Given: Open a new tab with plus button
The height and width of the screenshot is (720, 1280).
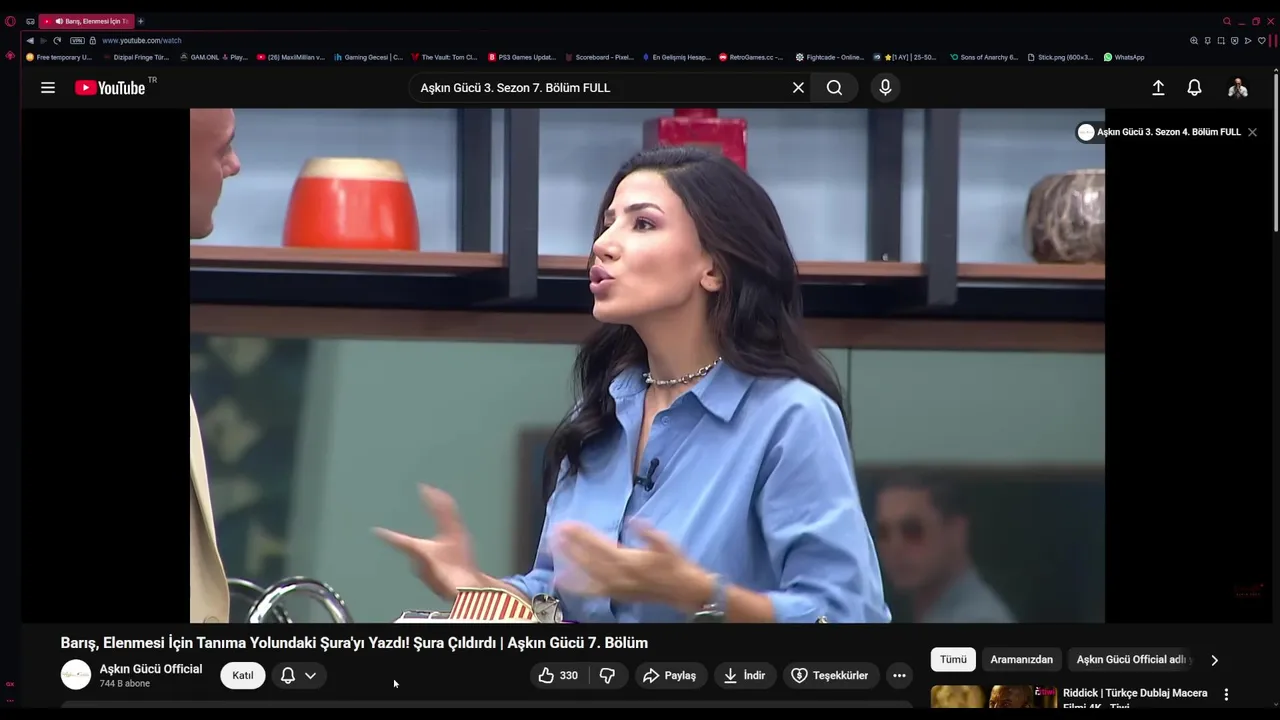Looking at the screenshot, I should pyautogui.click(x=141, y=21).
